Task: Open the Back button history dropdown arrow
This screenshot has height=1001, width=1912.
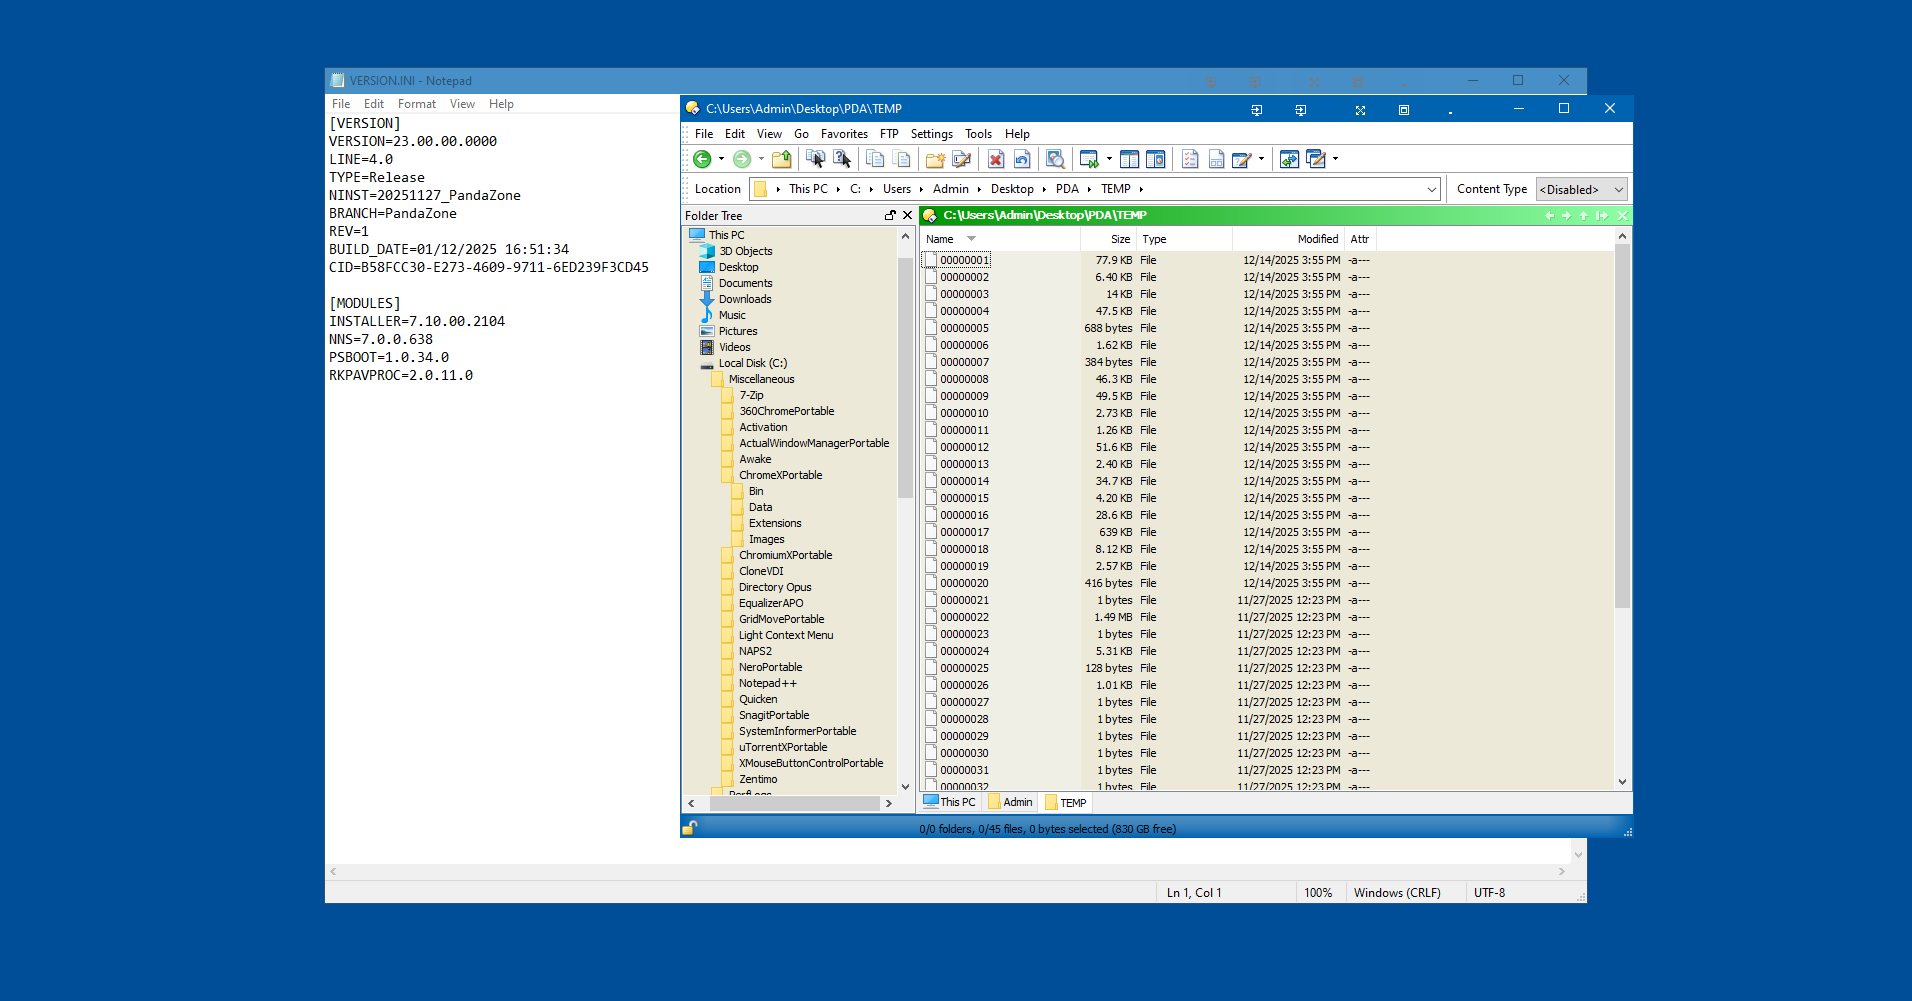Action: [721, 159]
